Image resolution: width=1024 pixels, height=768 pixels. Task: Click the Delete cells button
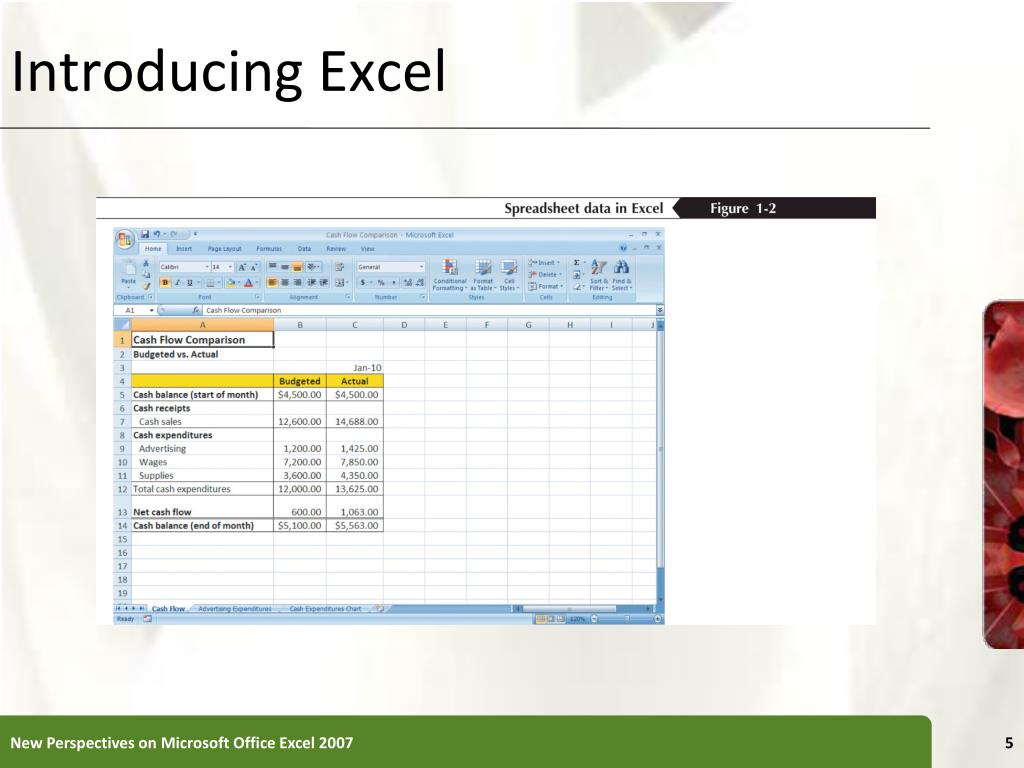point(545,274)
